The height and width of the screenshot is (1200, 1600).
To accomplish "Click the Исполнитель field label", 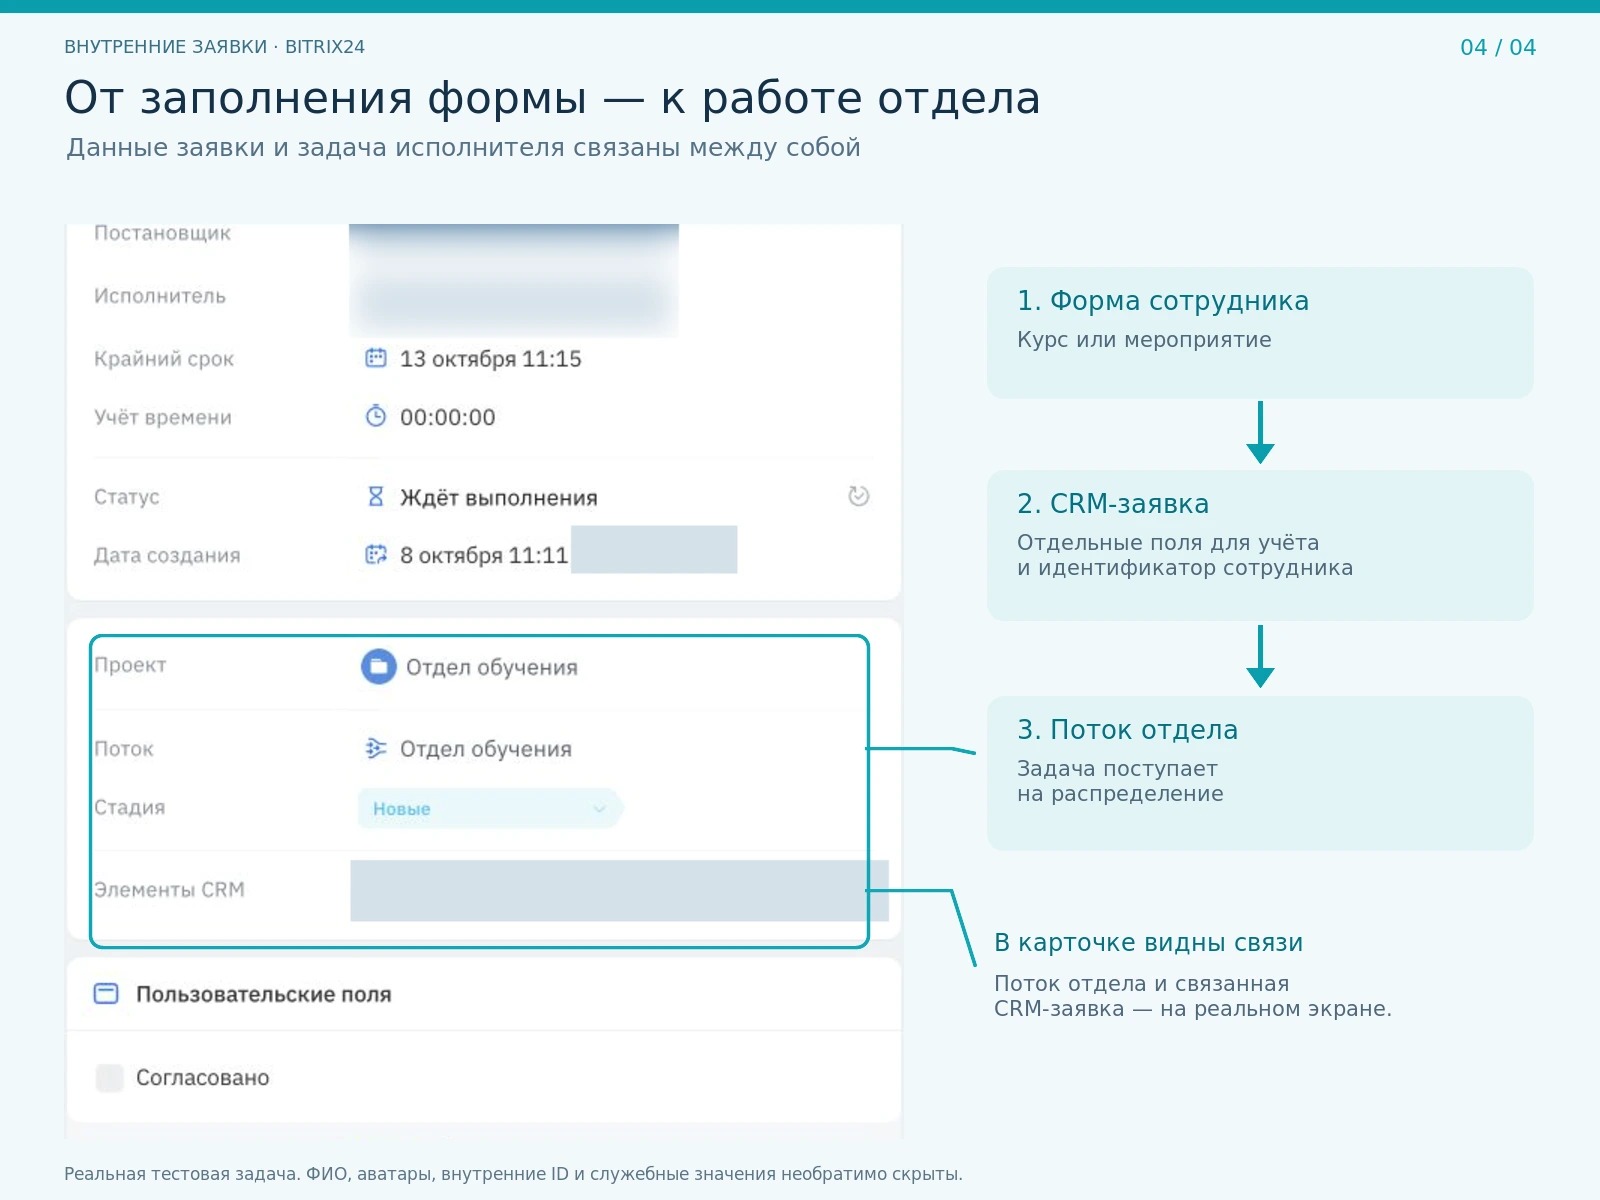I will [x=160, y=296].
